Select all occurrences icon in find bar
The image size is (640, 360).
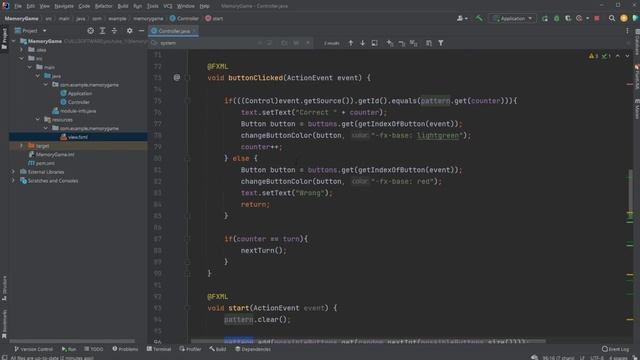click(413, 43)
